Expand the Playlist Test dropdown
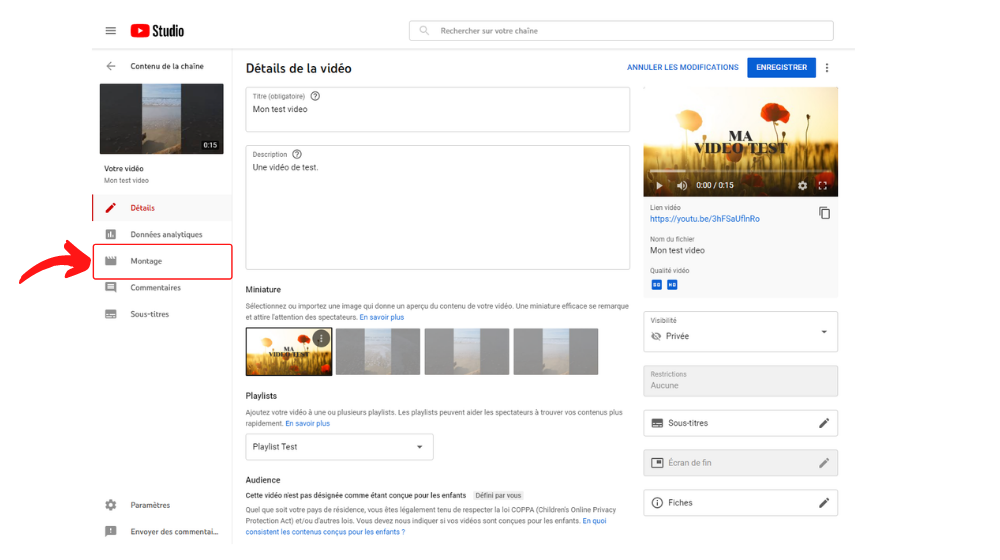Viewport: 1000px width, 560px height. coord(339,447)
